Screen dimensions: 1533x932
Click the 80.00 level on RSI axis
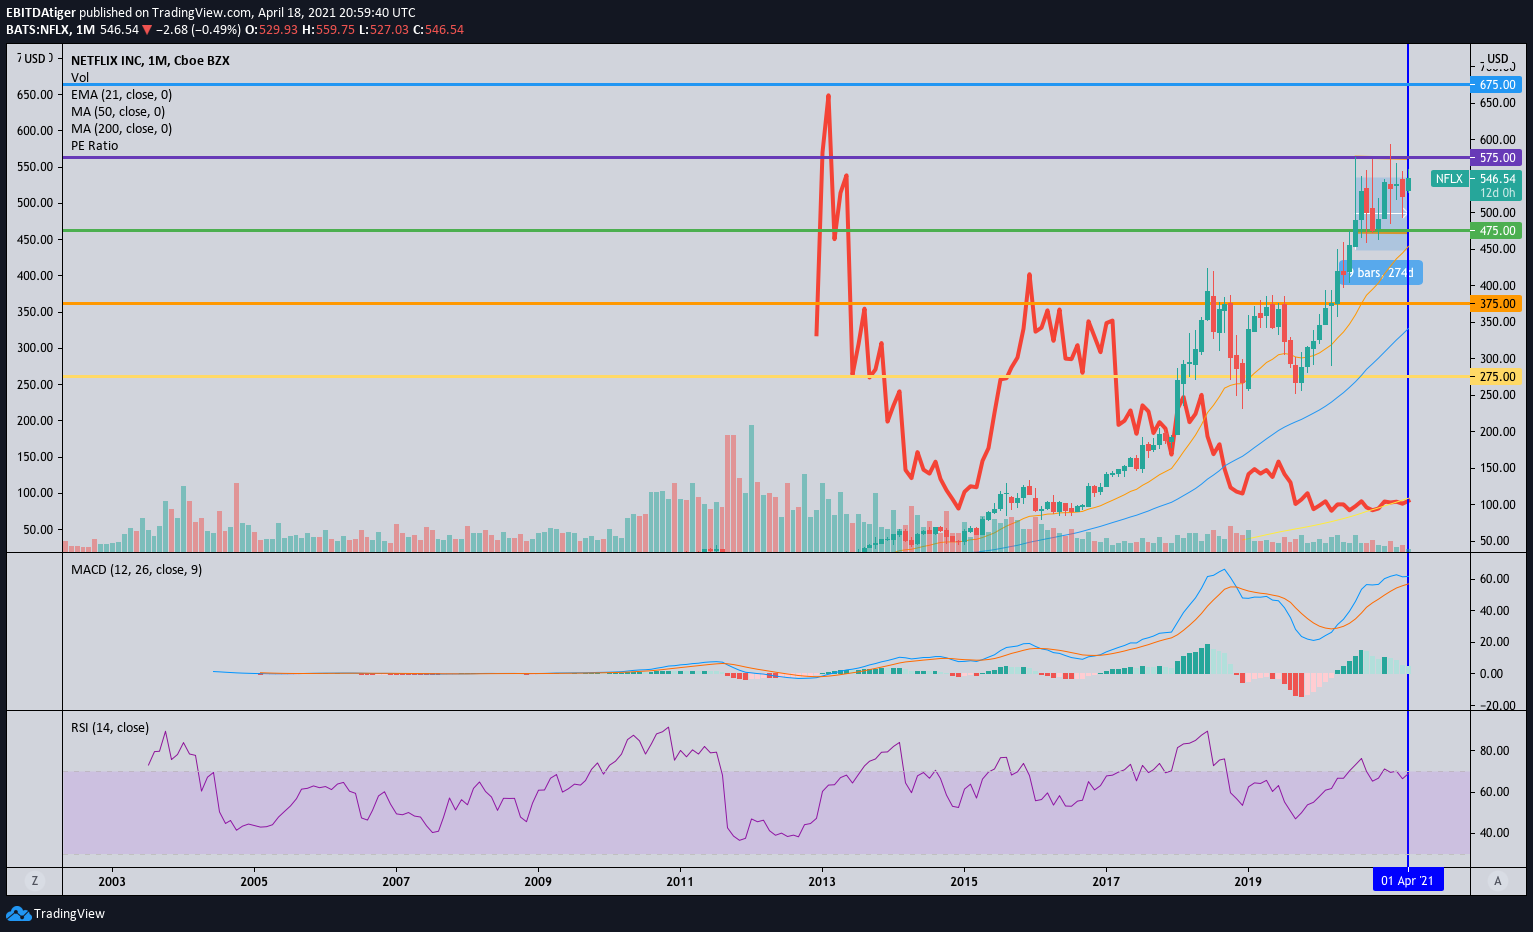pos(1494,751)
